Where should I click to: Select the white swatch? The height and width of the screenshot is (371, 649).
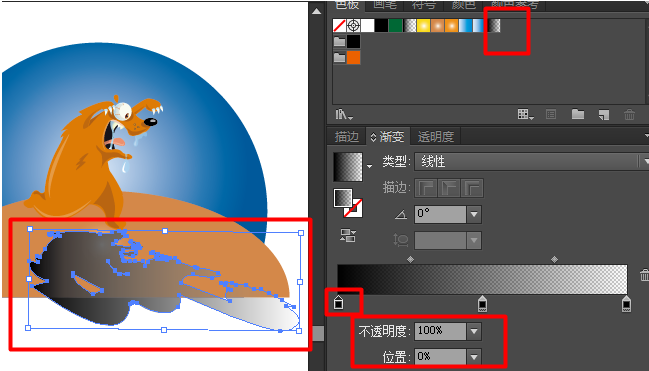(367, 26)
